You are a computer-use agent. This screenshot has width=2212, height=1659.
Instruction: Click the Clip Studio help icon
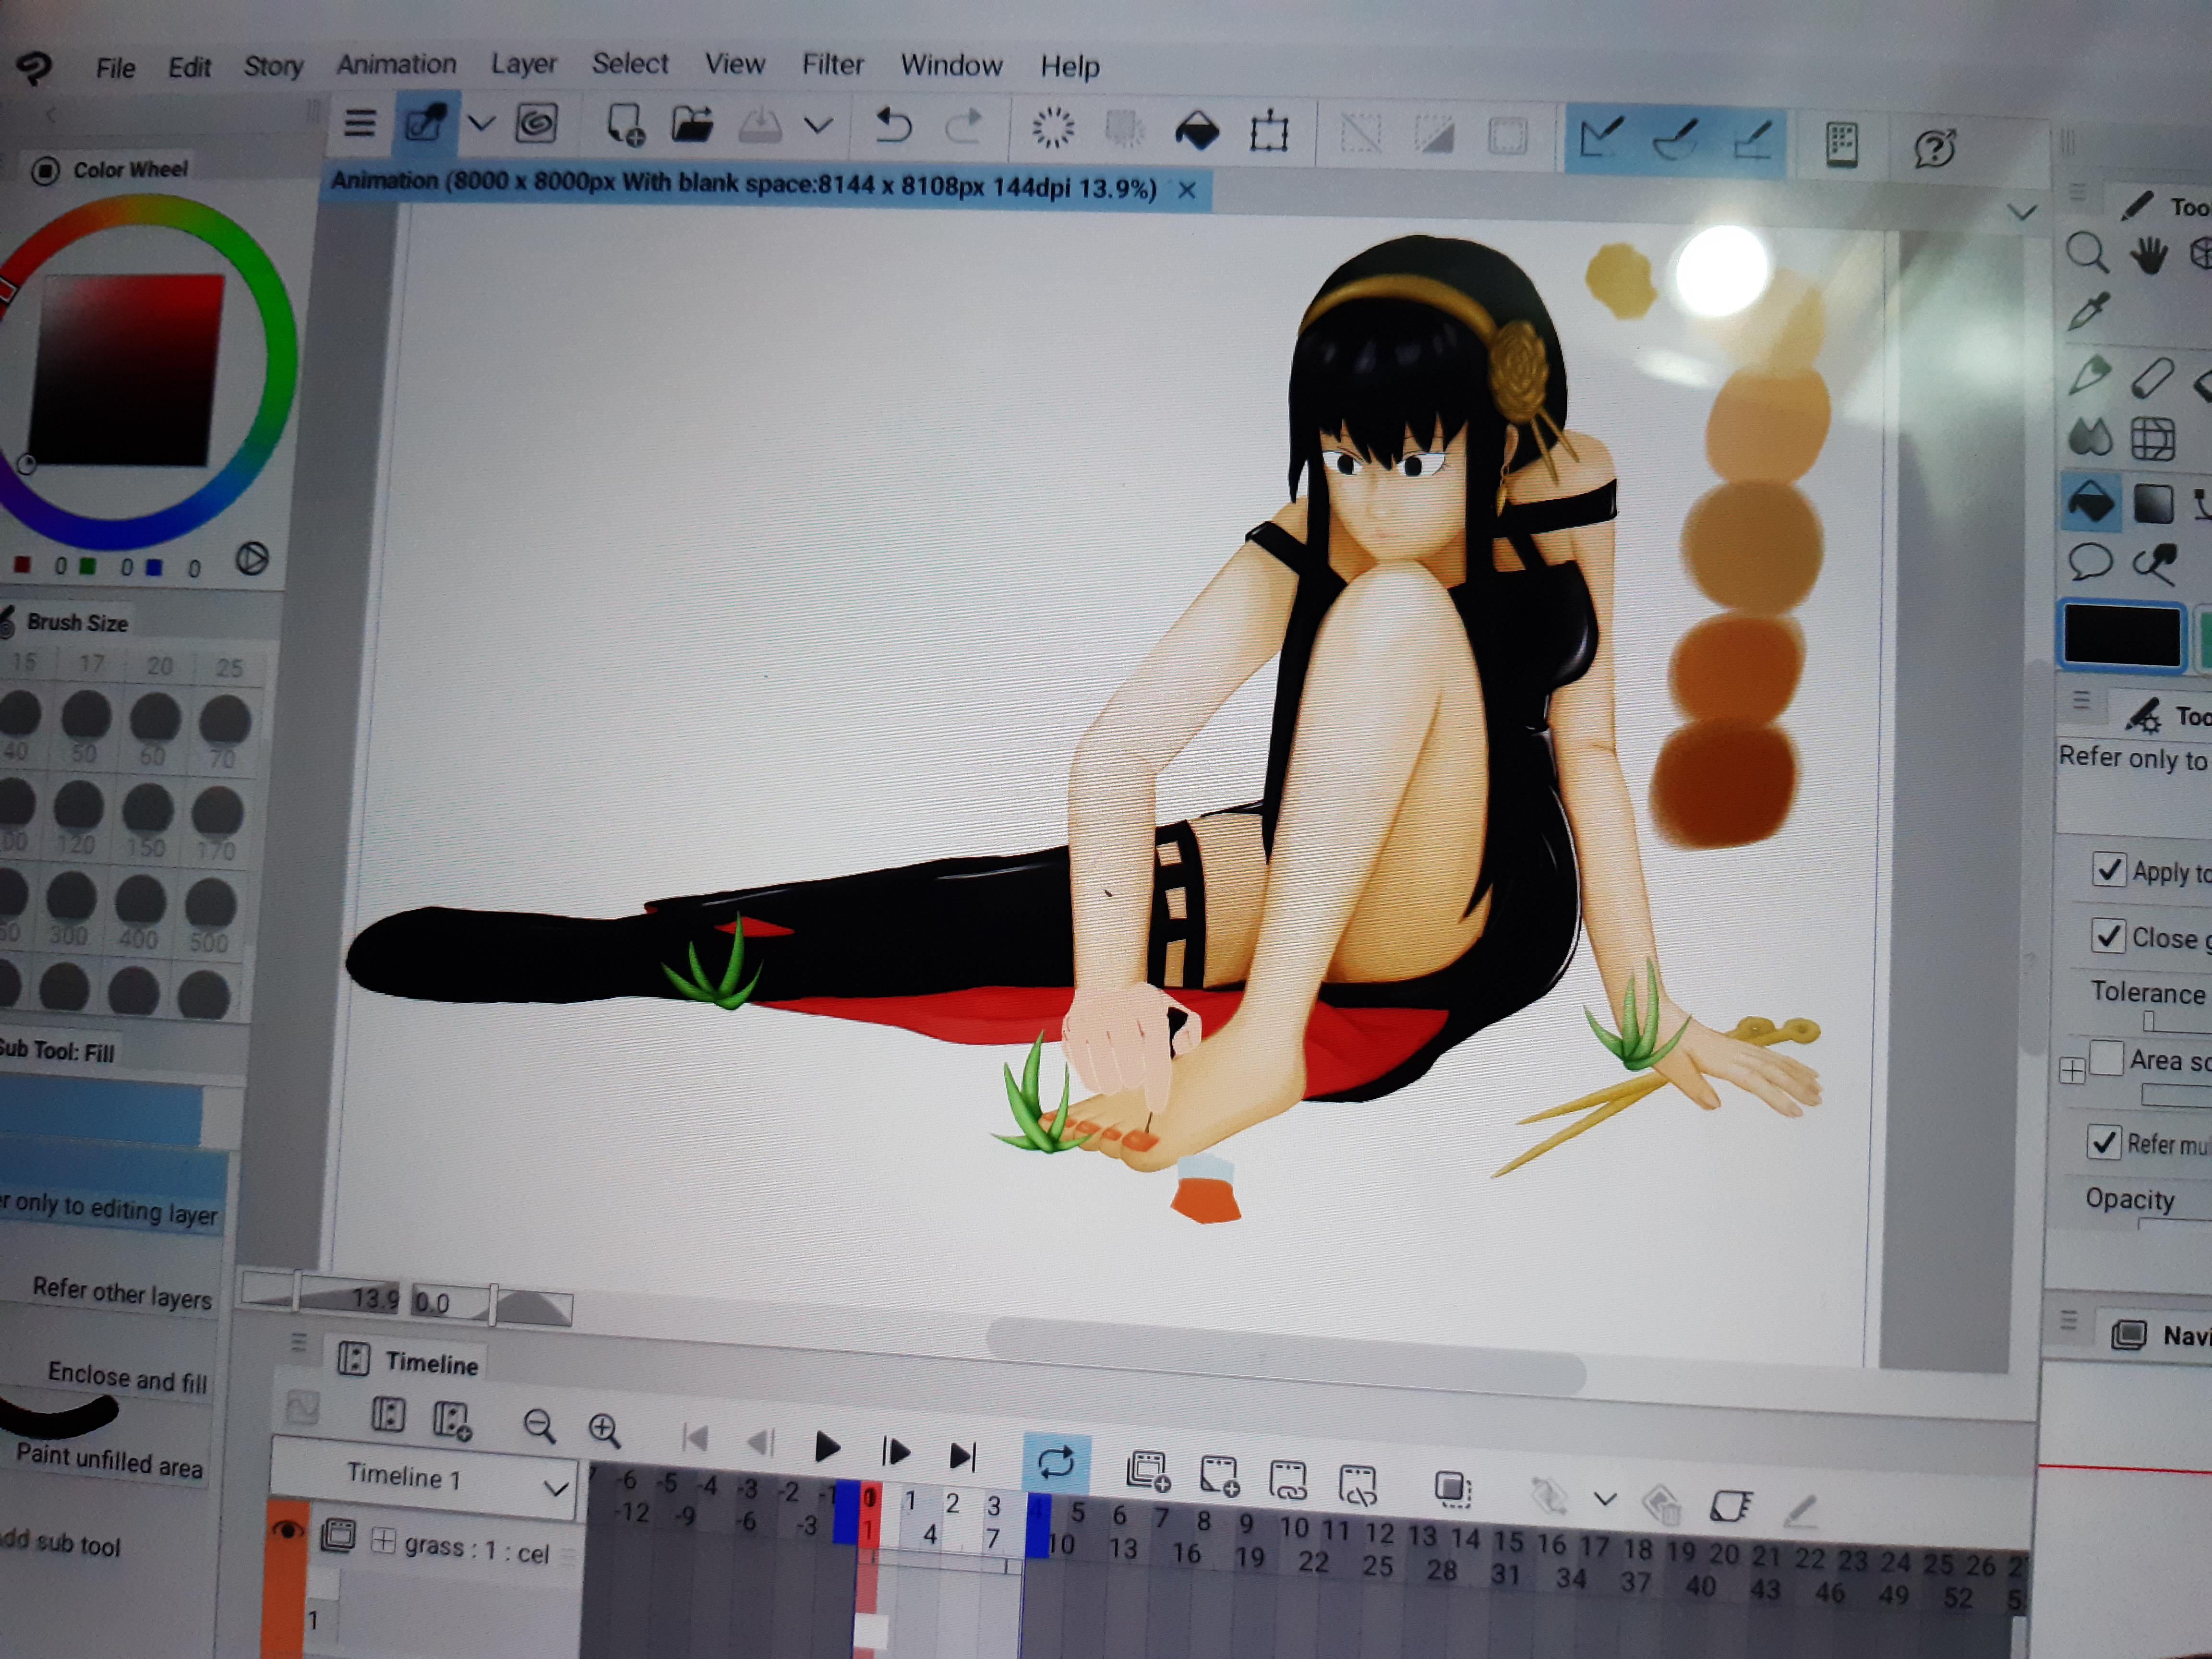click(x=1934, y=149)
